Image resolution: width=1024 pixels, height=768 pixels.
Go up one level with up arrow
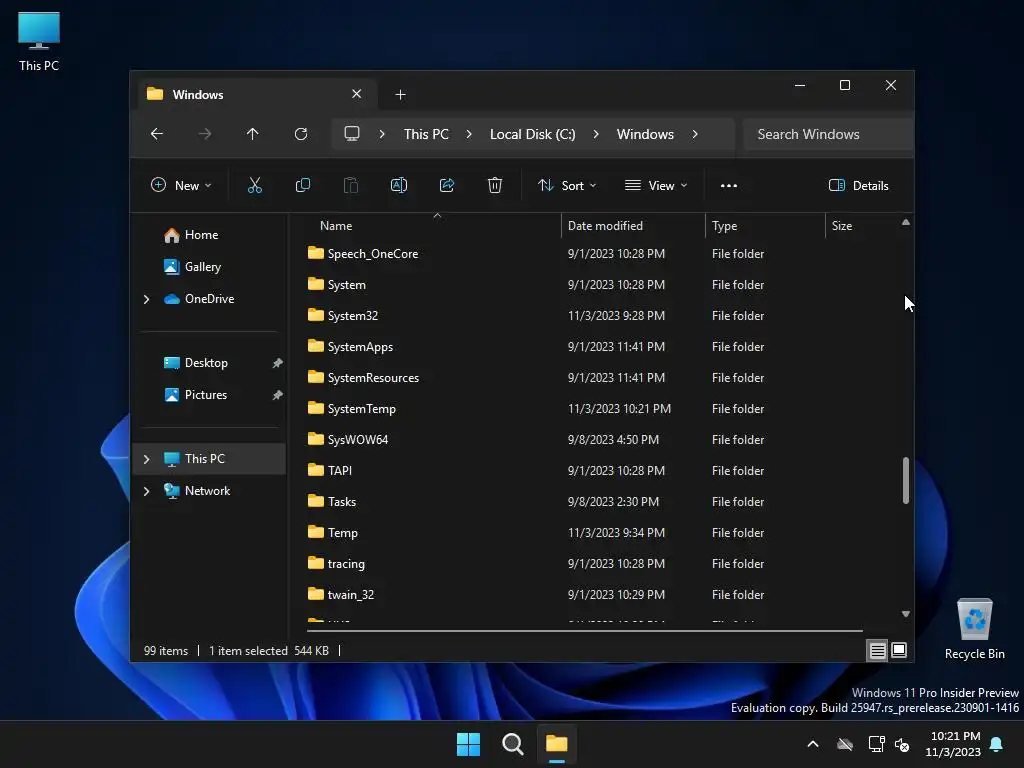coord(253,134)
